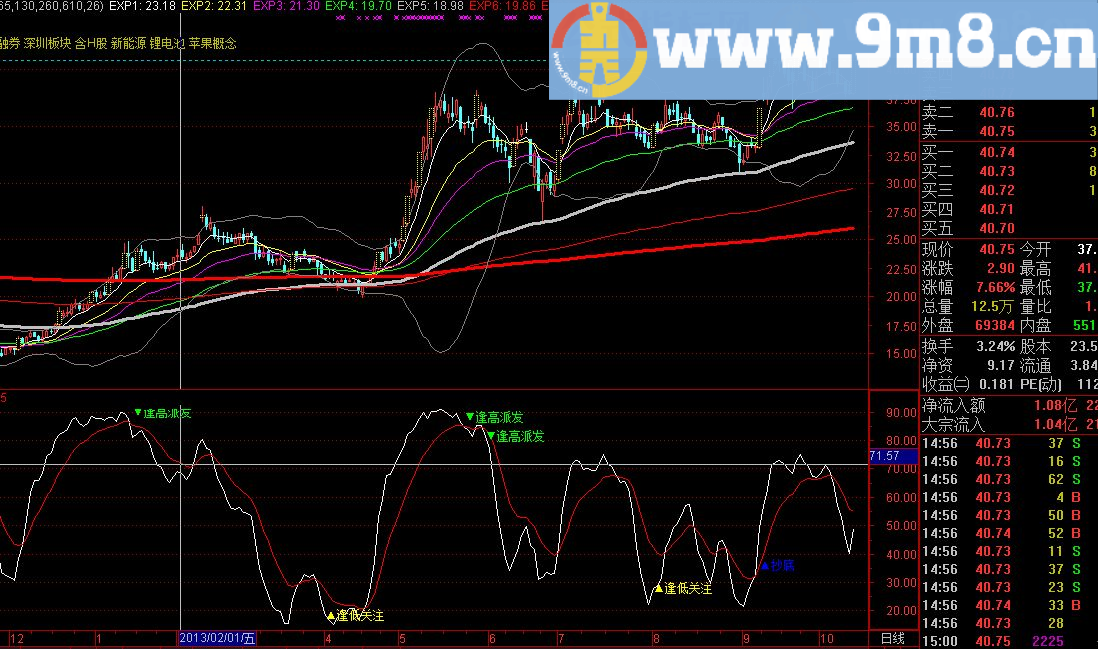
Task: Select the EXP2: 22.31 indicator readout
Action: coord(214,6)
